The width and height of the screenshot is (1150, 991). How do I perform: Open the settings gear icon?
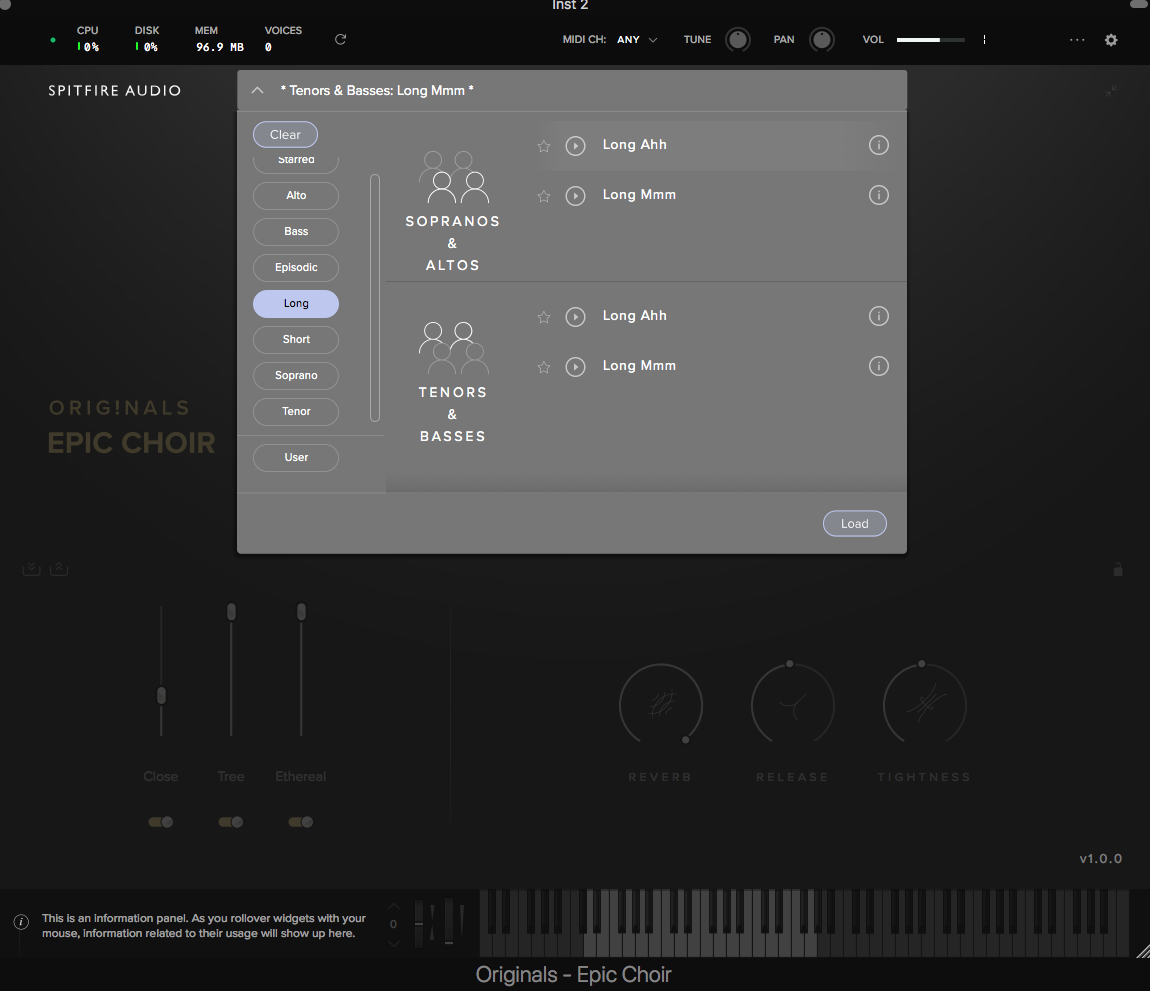pyautogui.click(x=1111, y=40)
